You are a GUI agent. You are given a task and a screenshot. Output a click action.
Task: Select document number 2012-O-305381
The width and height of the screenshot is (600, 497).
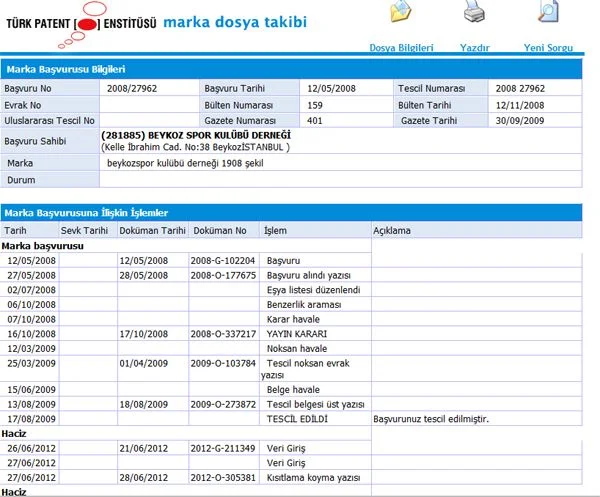click(223, 478)
